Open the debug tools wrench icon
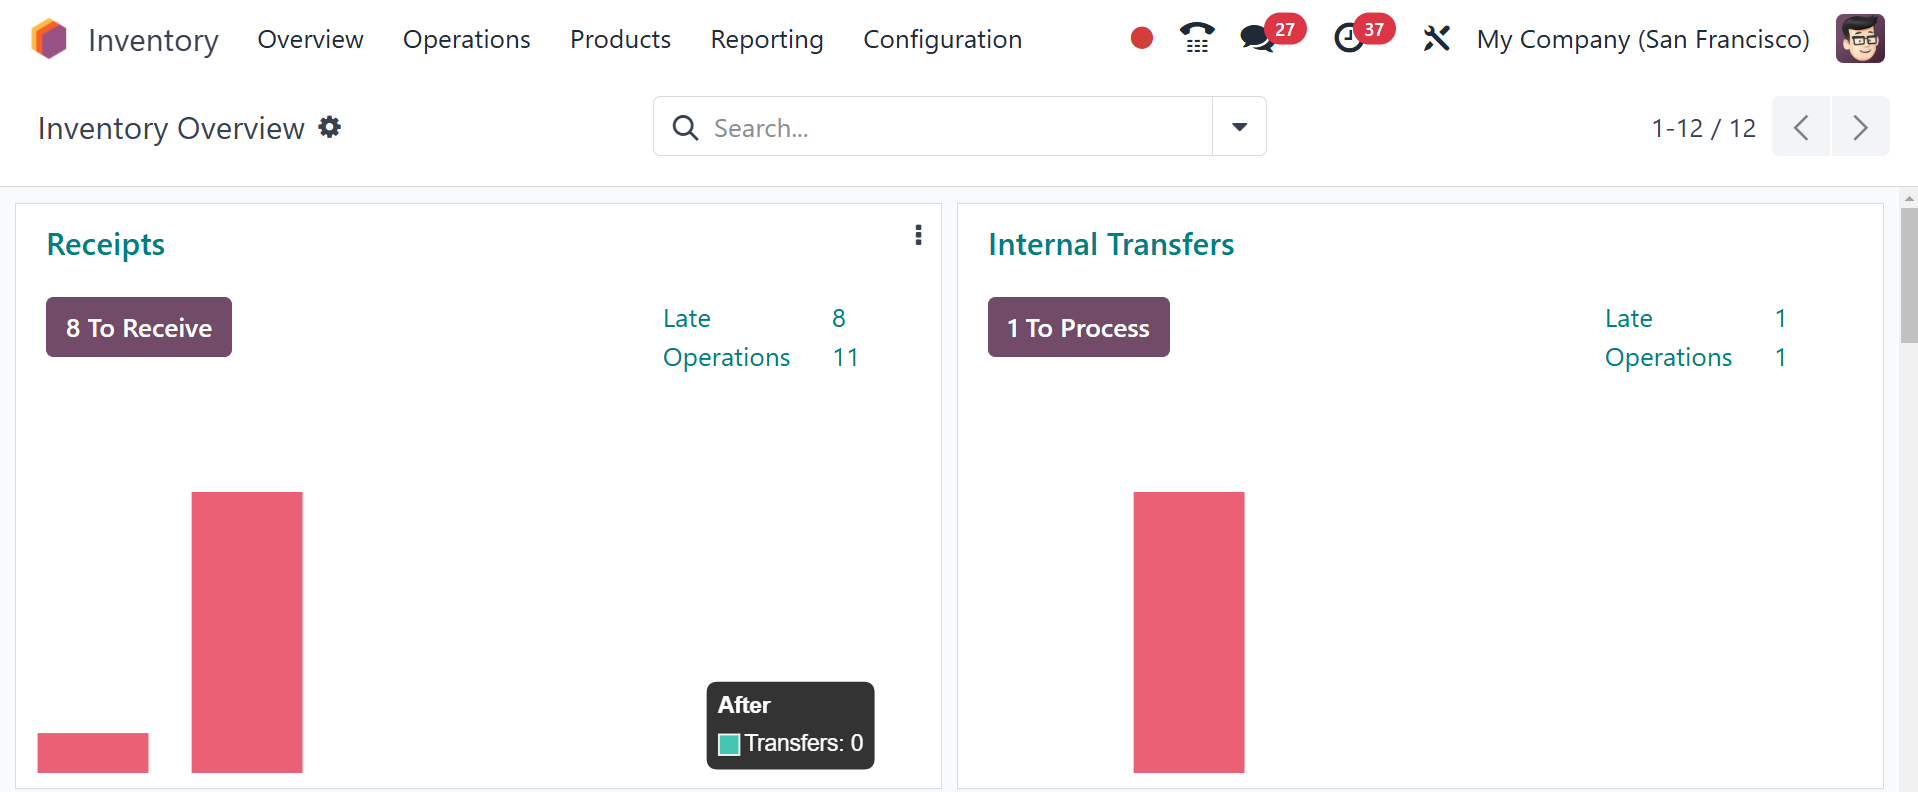Screen dimensions: 1918x792 [x=1436, y=39]
